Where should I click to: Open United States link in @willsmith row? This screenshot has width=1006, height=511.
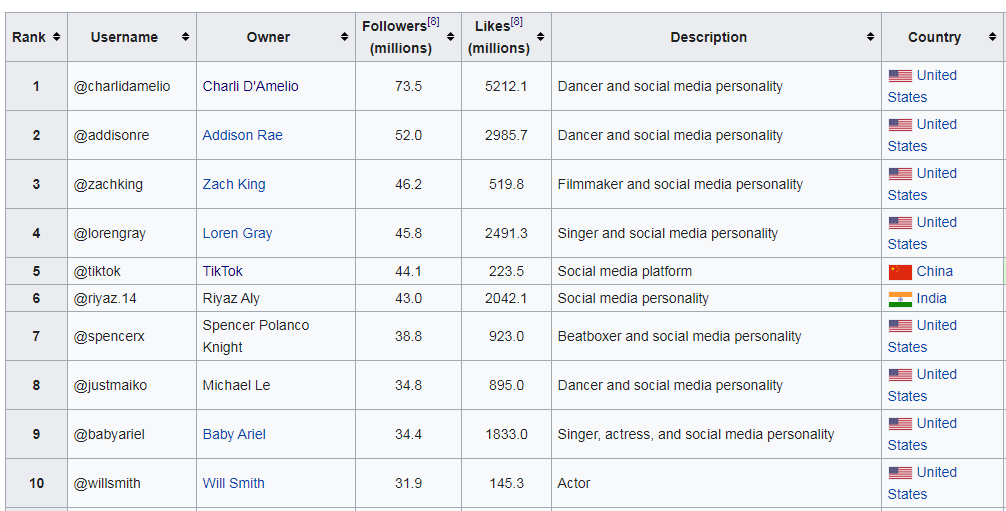click(x=923, y=483)
